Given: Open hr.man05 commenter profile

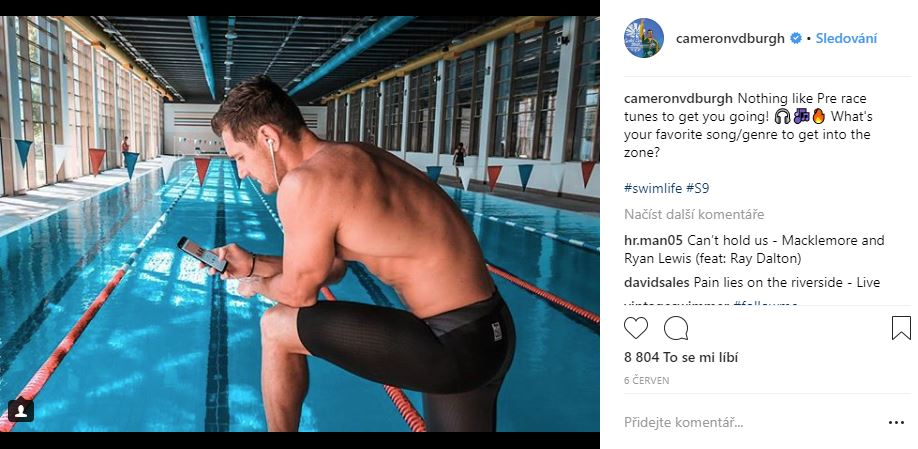Looking at the screenshot, I should [653, 241].
